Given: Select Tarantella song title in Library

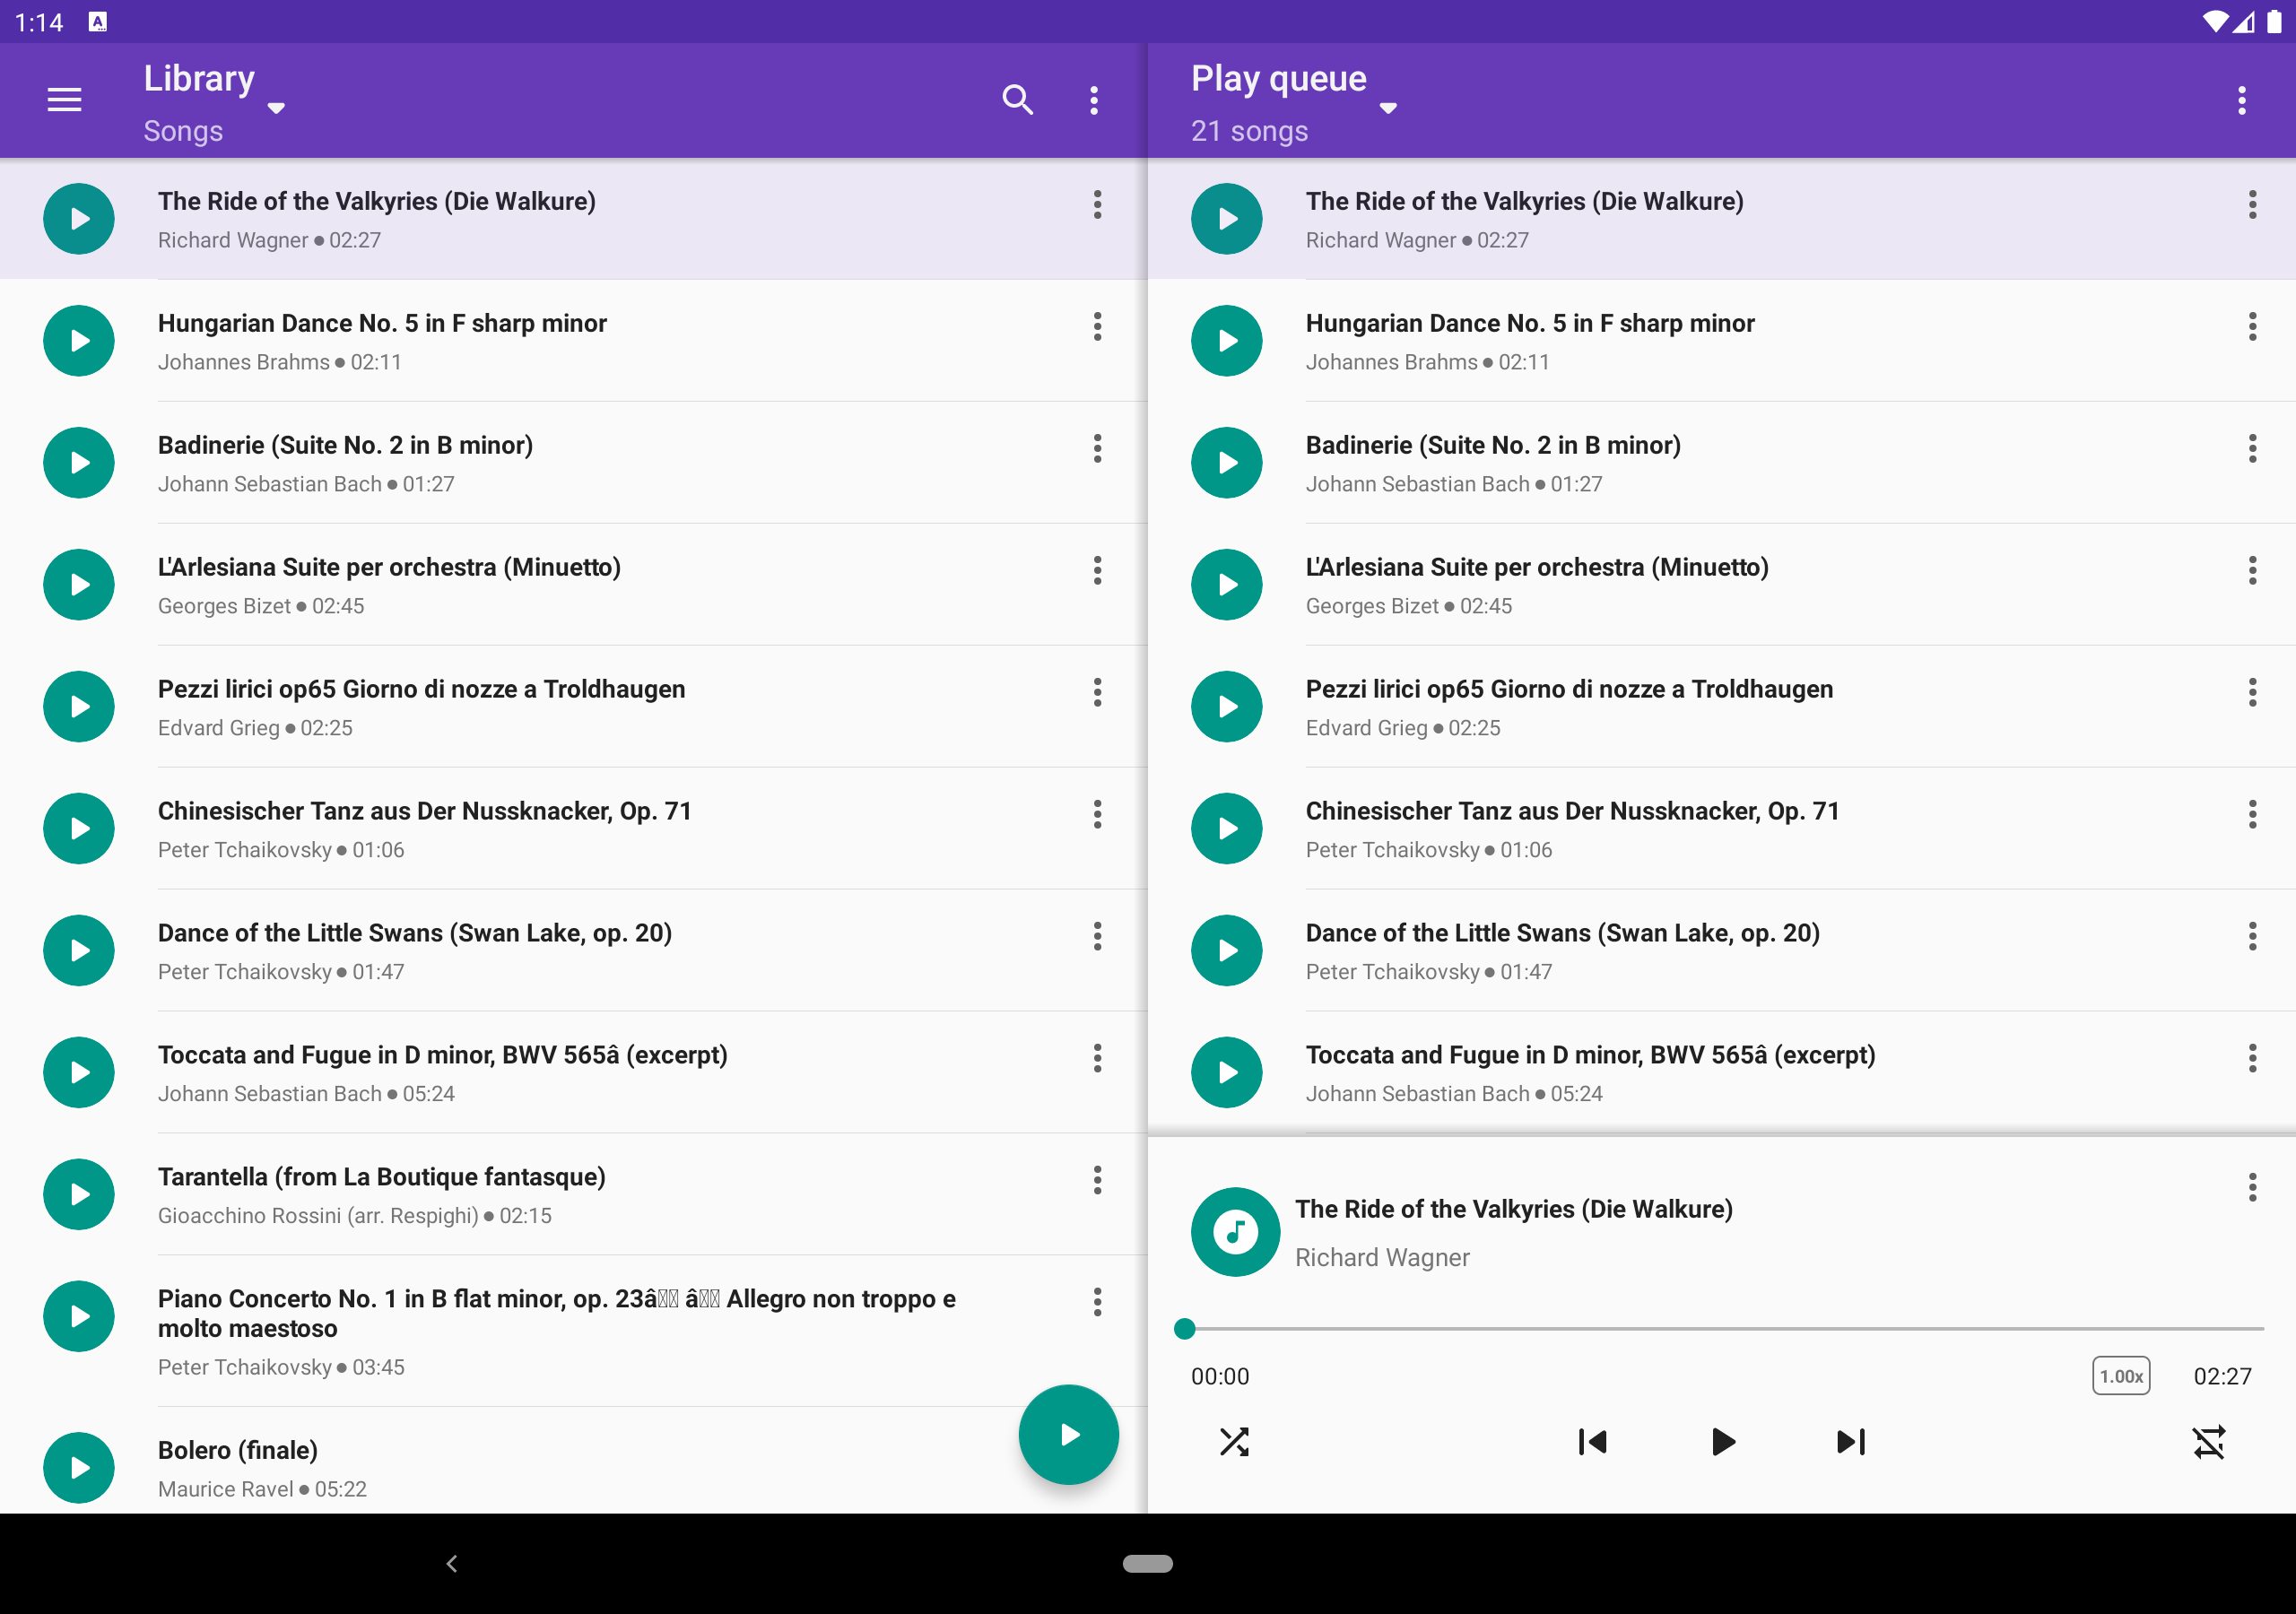Looking at the screenshot, I should (x=382, y=1177).
